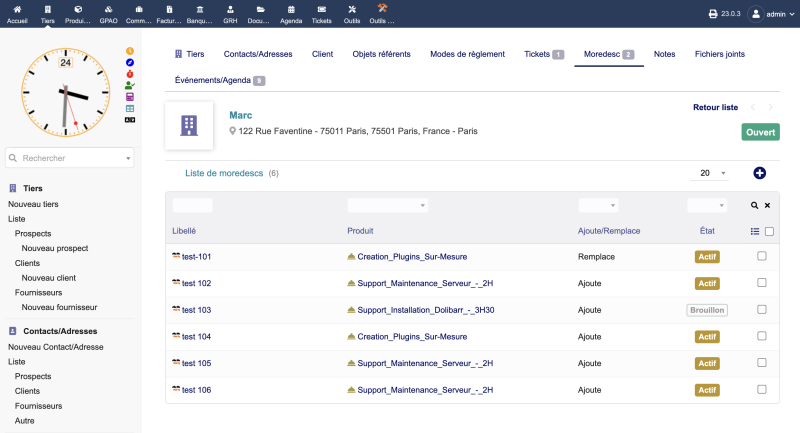Click Nouveau Contact/Adresse in the sidebar
800x433 pixels.
[x=56, y=347]
